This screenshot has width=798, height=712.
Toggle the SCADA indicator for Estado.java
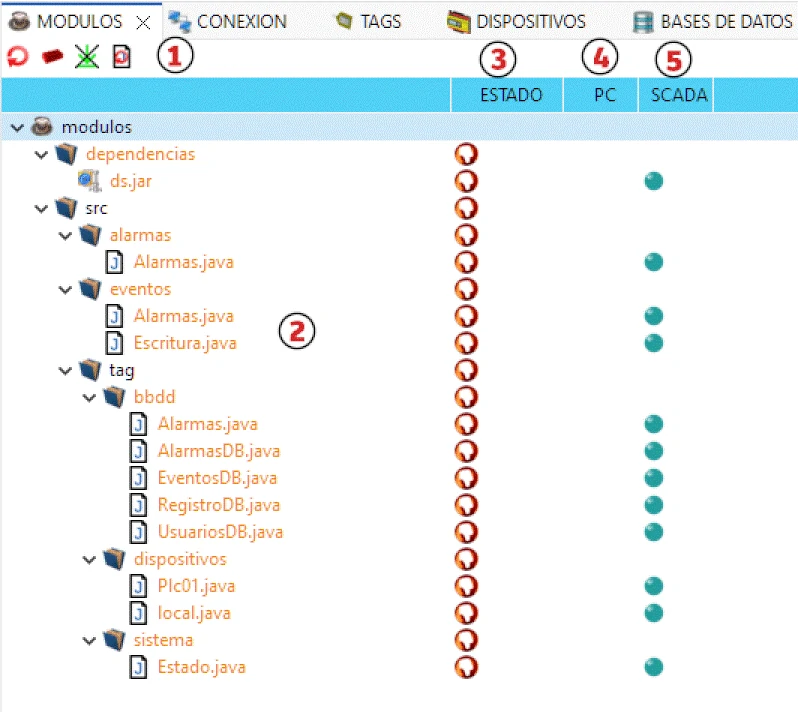click(654, 667)
